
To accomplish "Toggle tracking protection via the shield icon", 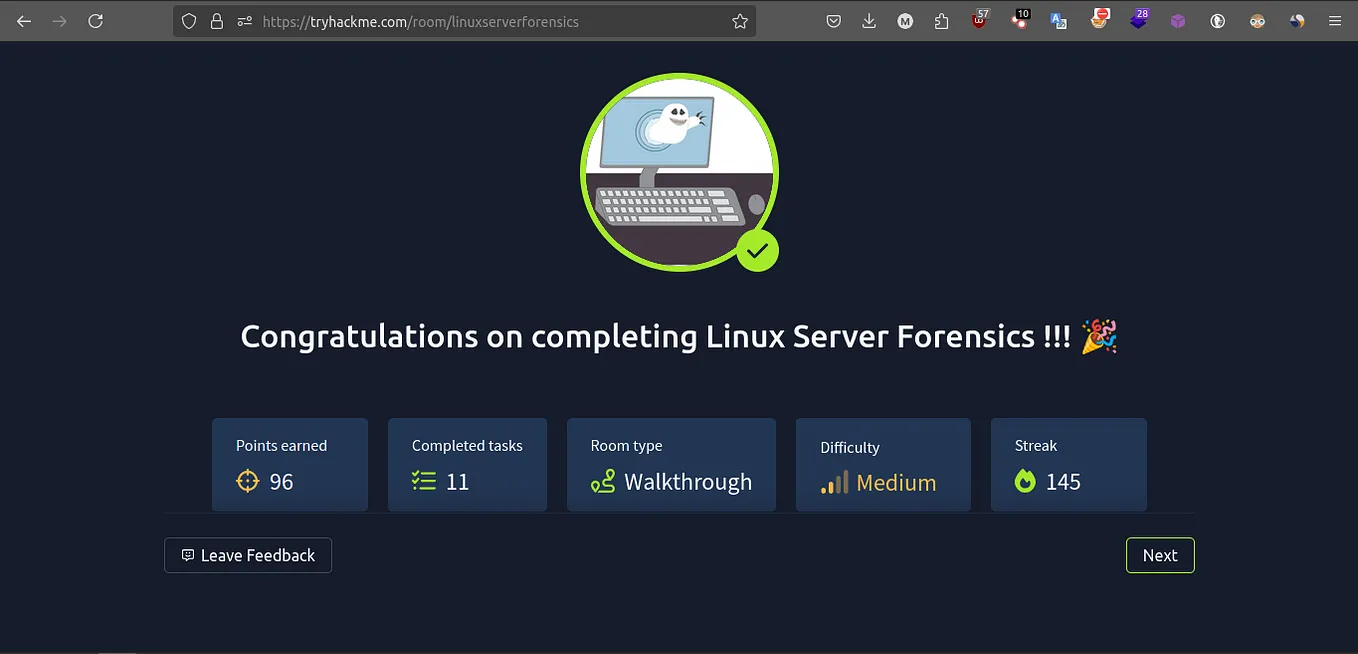I will (189, 20).
